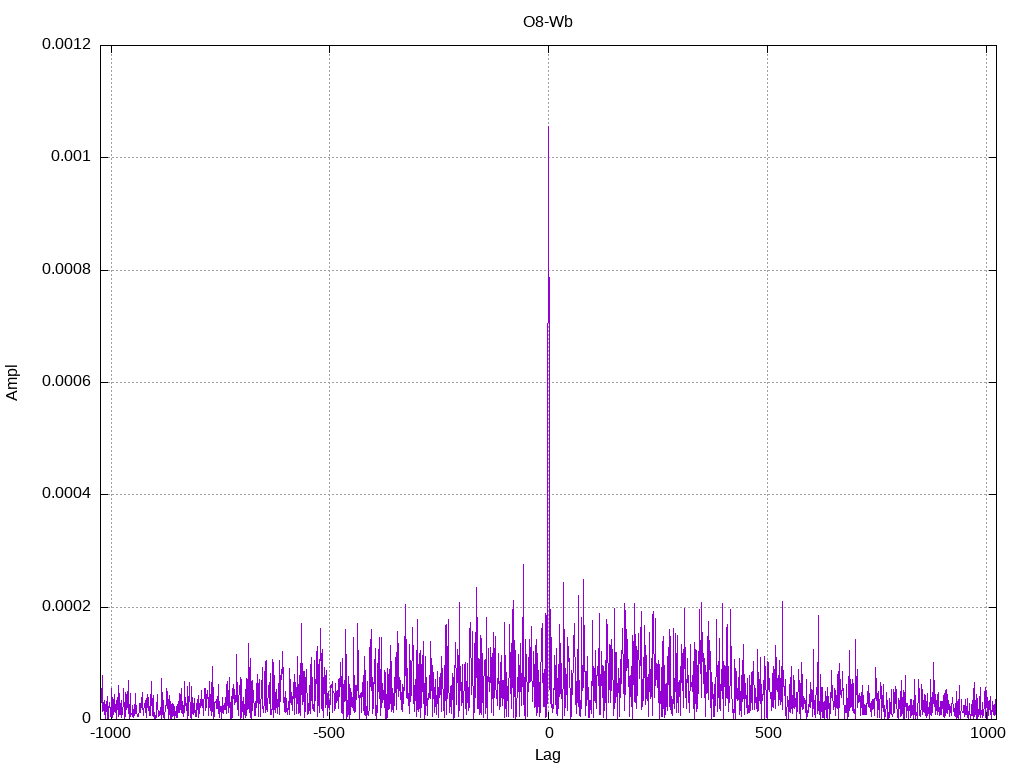Click x-axis tick label -1000
Image resolution: width=1024 pixels, height=768 pixels.
pyautogui.click(x=110, y=733)
